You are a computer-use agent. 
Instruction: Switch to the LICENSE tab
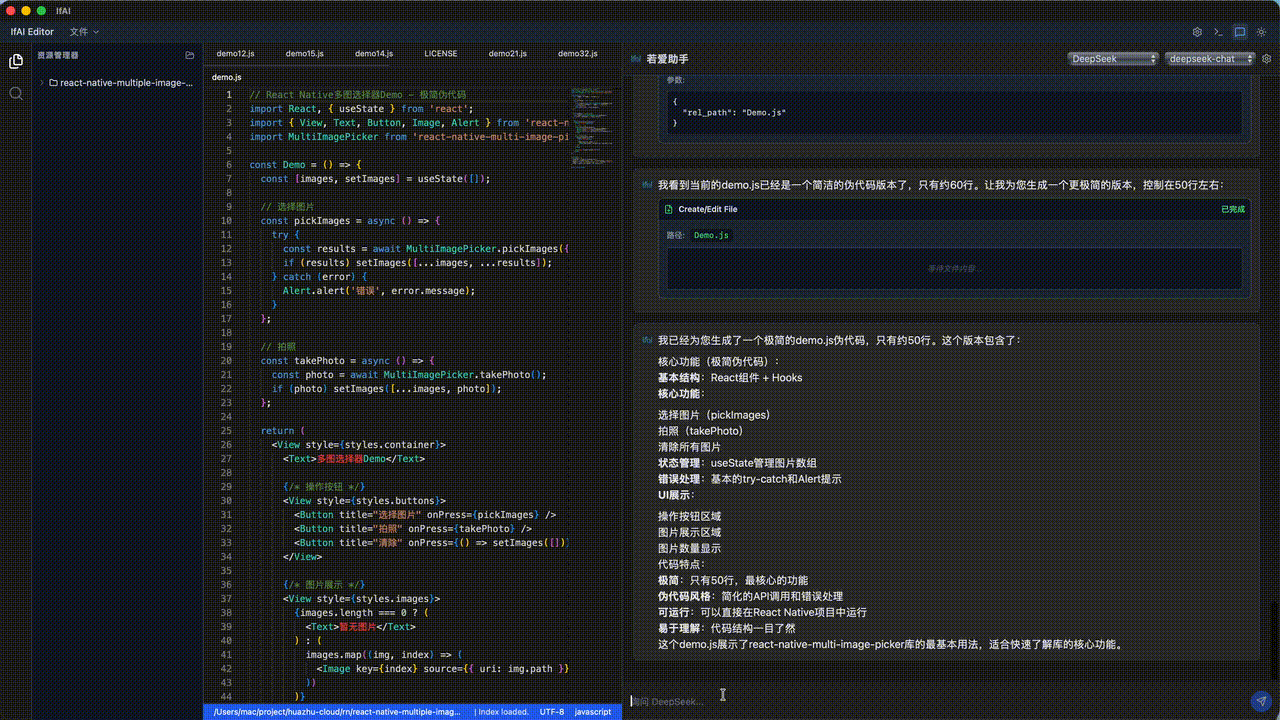[x=440, y=54]
